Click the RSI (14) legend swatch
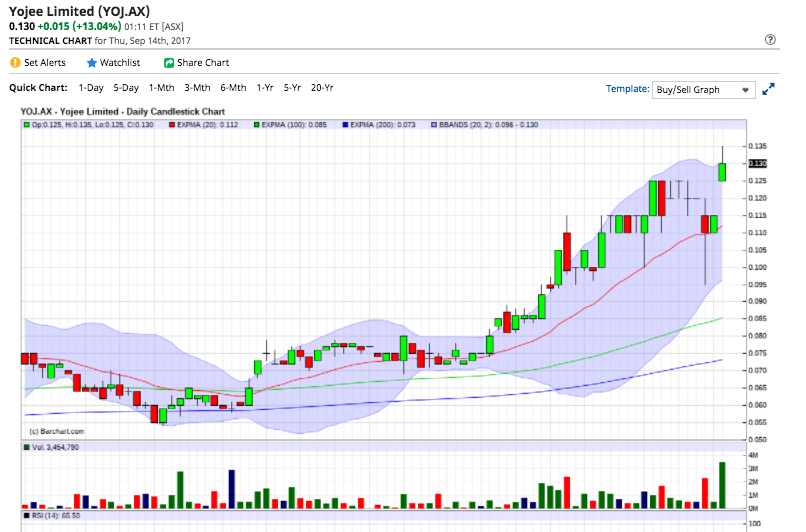Viewport: 806px width, 532px height. click(x=27, y=516)
